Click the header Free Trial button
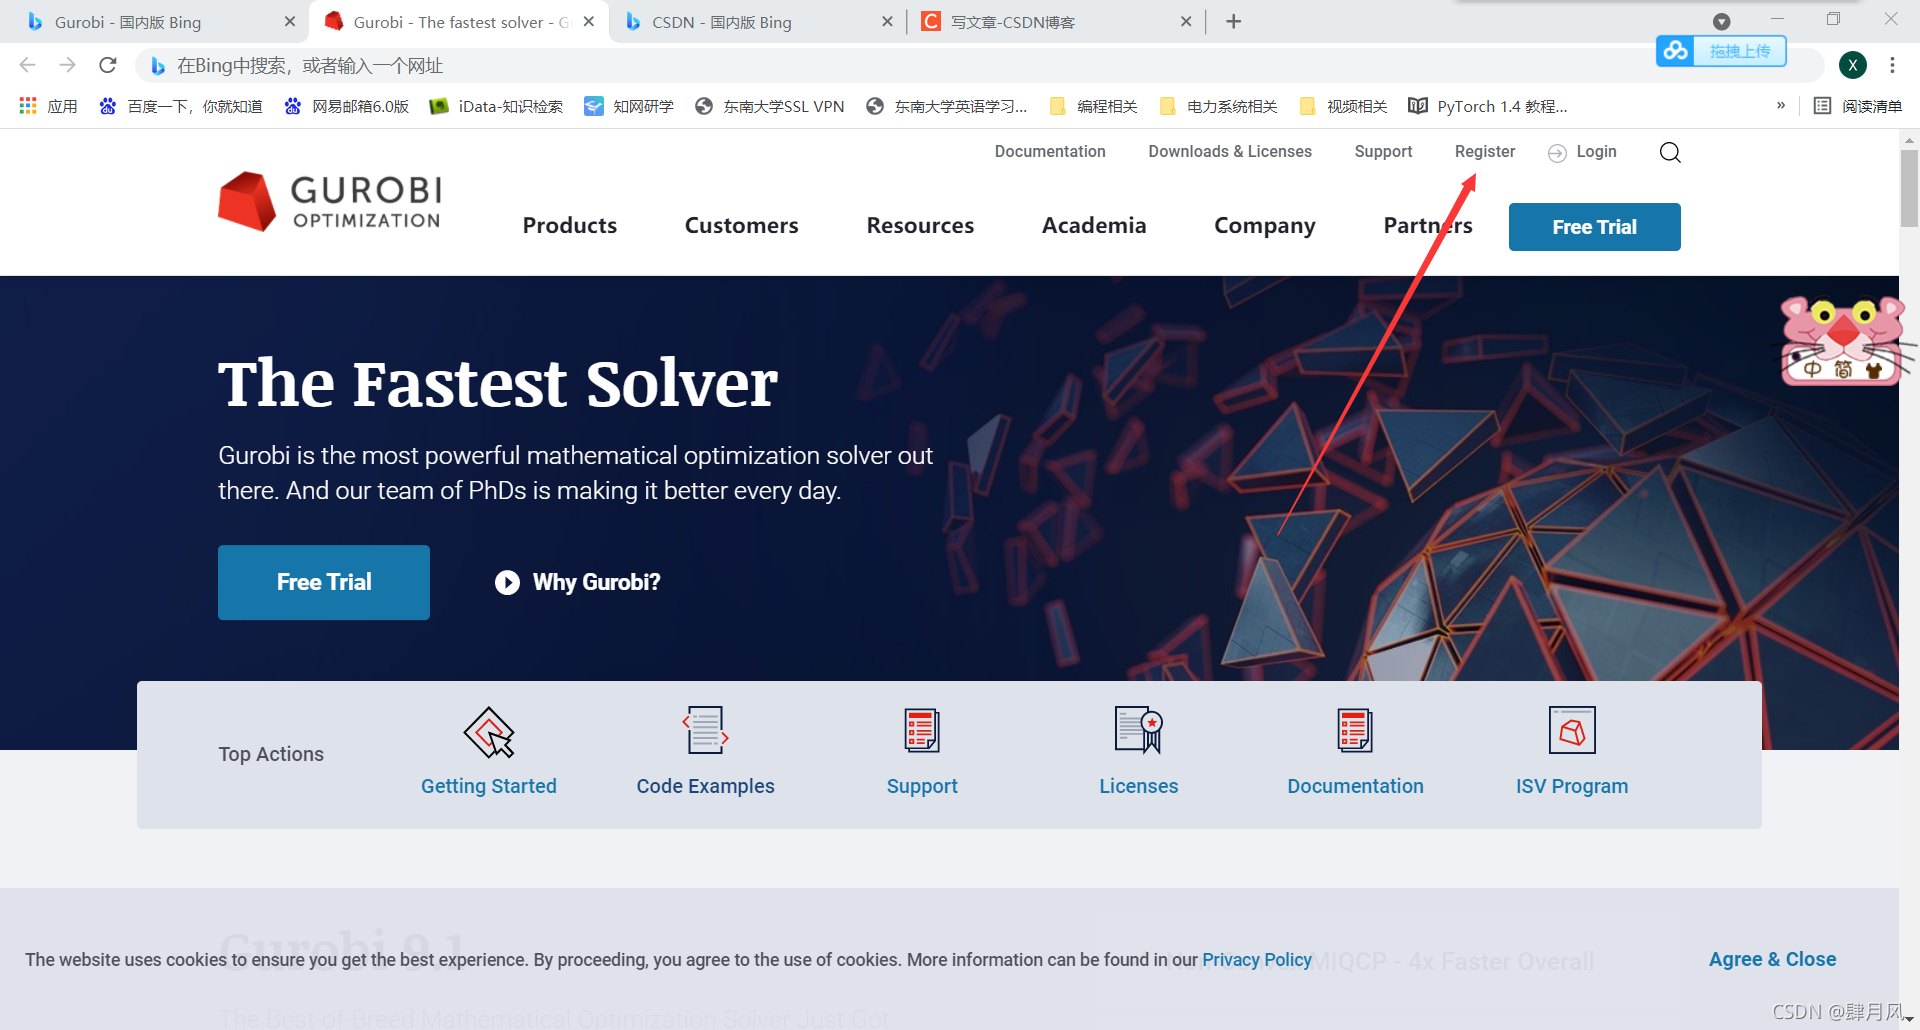Image resolution: width=1920 pixels, height=1030 pixels. click(x=1594, y=227)
